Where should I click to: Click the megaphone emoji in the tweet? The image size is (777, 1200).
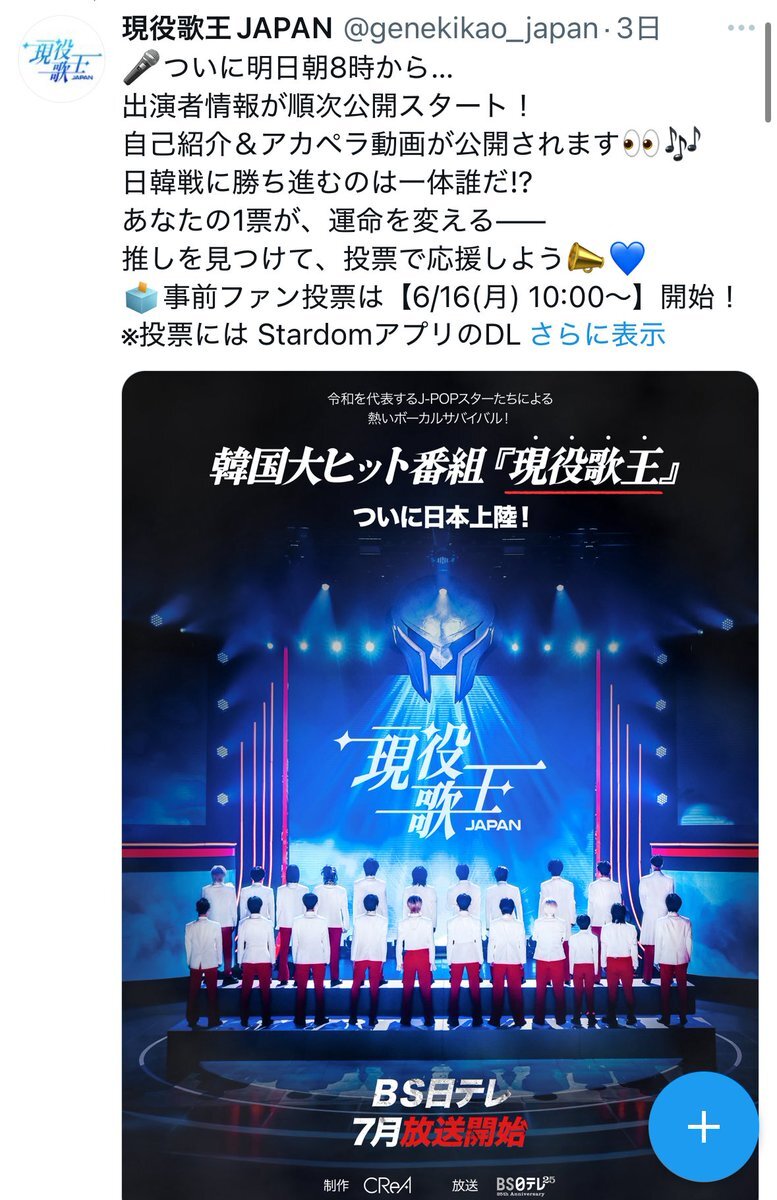[585, 259]
